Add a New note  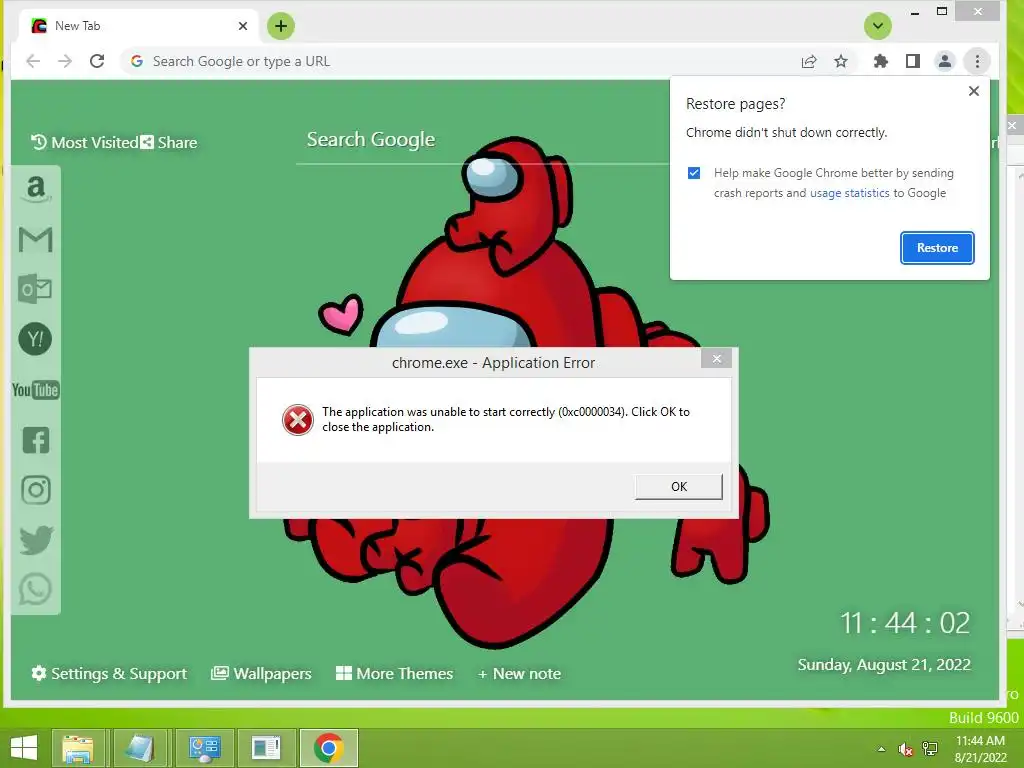click(519, 673)
